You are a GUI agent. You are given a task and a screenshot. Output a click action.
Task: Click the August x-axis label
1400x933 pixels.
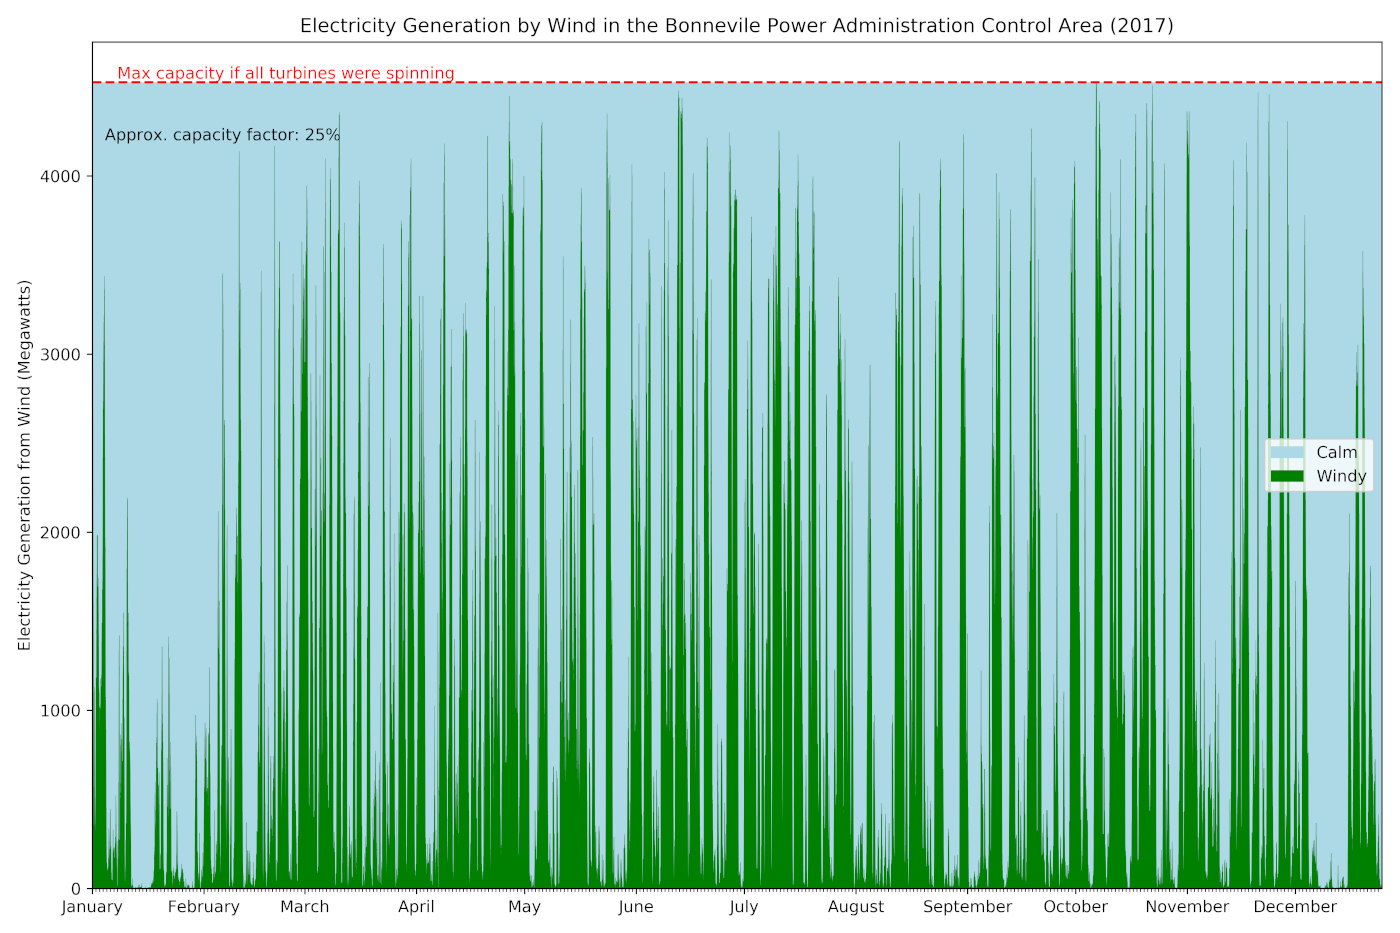click(x=856, y=907)
